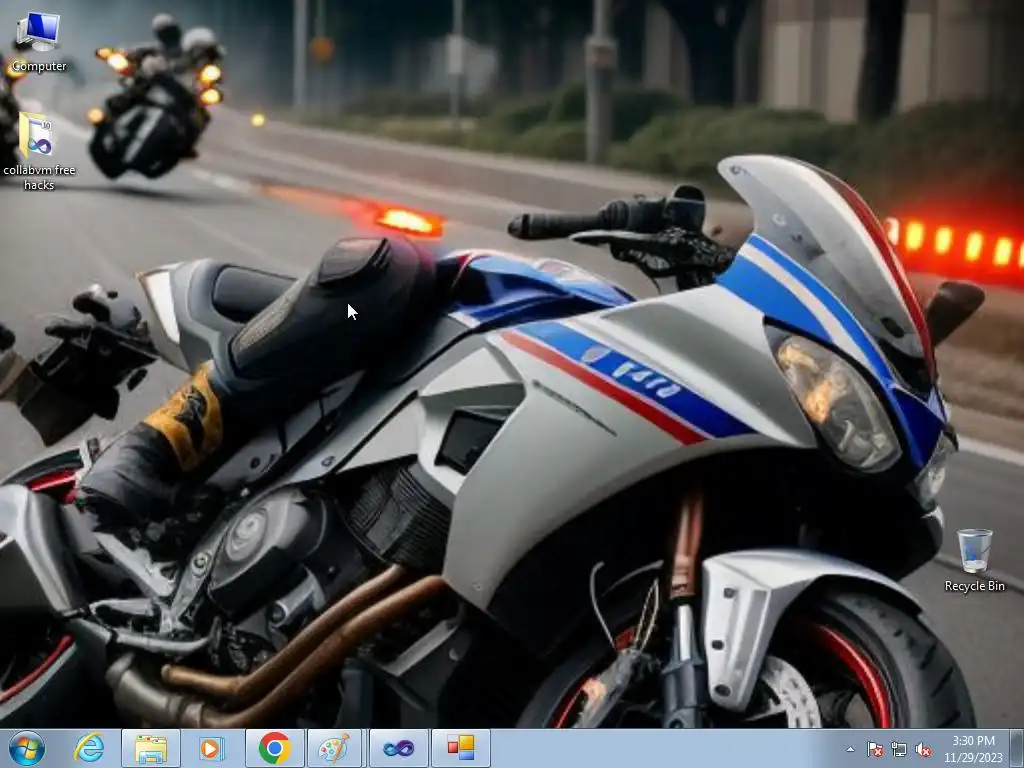Click the Show desktop button strip
The width and height of the screenshot is (1024, 768).
click(x=1019, y=748)
